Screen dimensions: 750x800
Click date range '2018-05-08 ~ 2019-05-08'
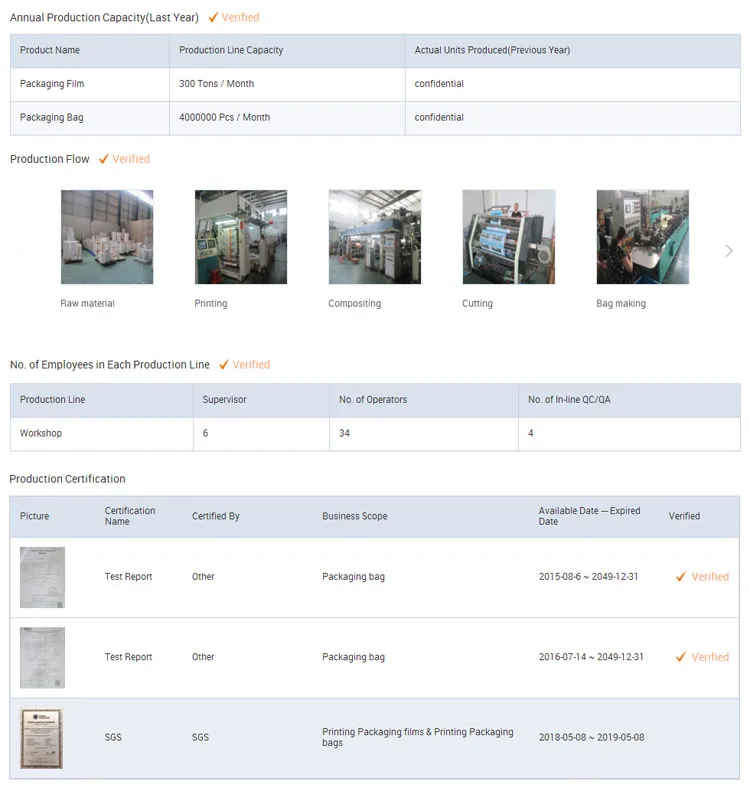point(591,737)
